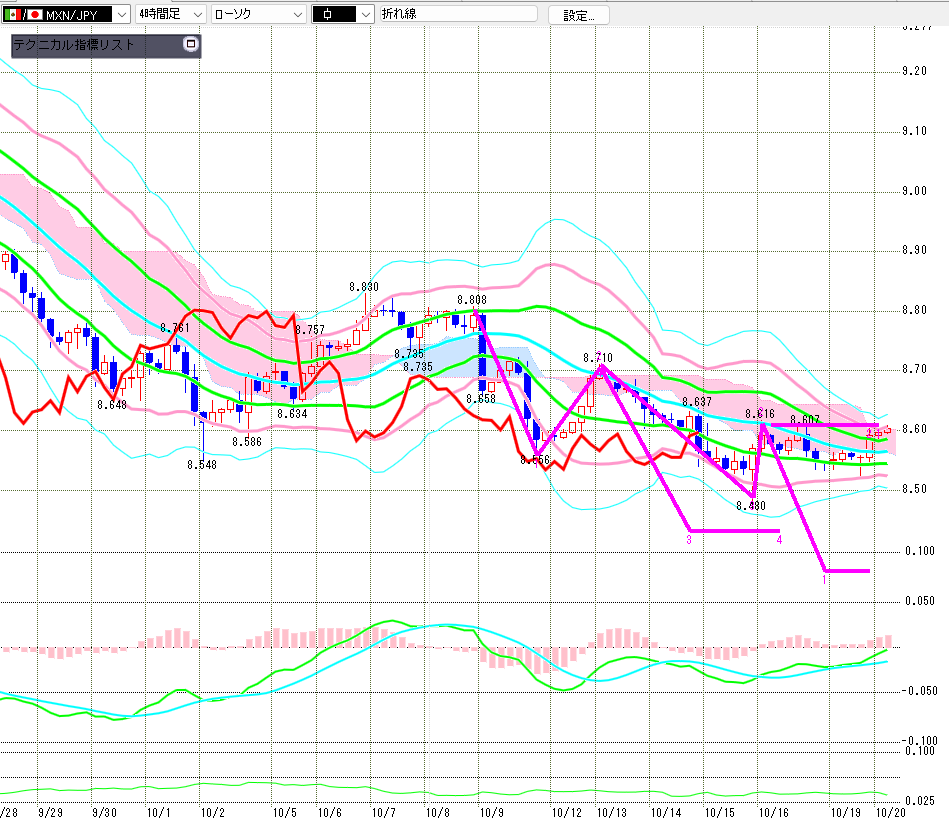Expand the テクニカル指標リスト panel icon
The height and width of the screenshot is (822, 949).
[x=191, y=44]
